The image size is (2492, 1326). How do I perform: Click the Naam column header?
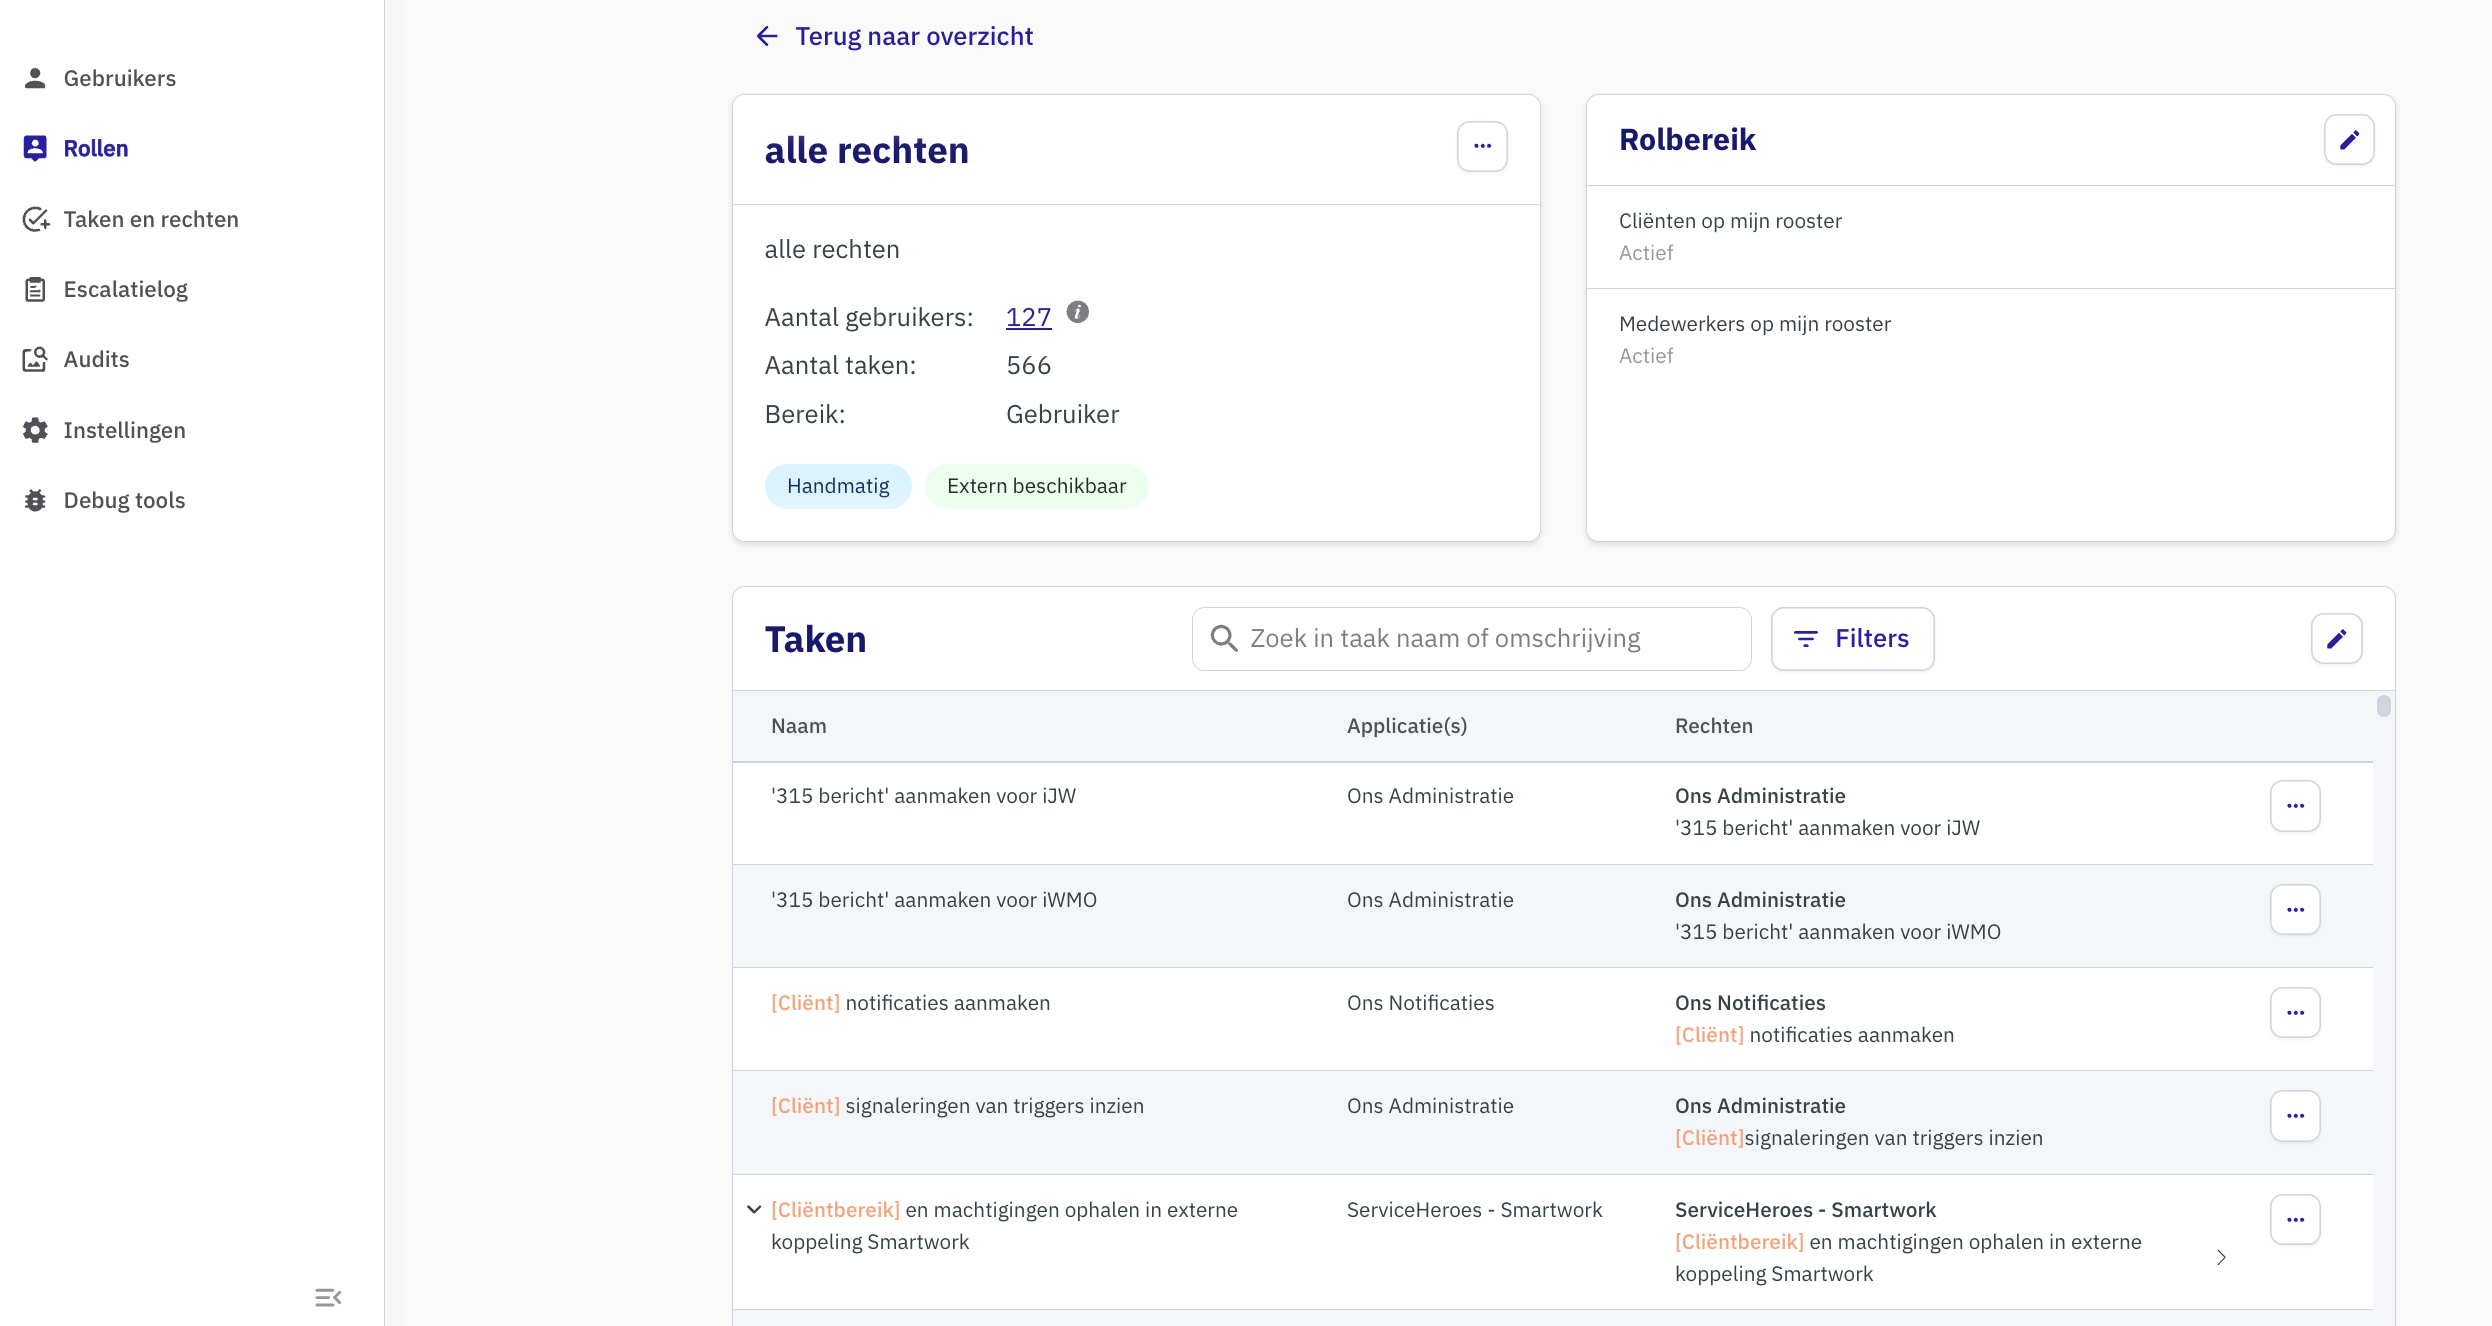[x=798, y=726]
